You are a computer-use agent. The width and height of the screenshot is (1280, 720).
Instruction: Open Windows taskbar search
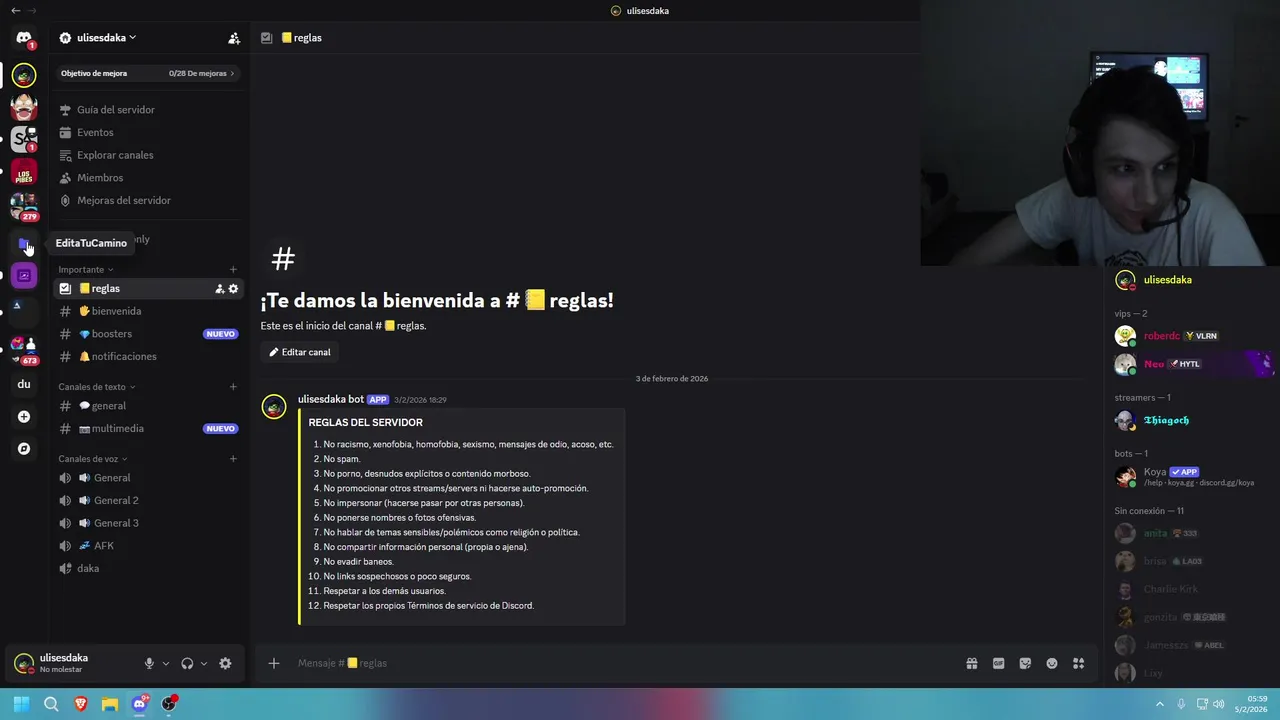point(51,704)
